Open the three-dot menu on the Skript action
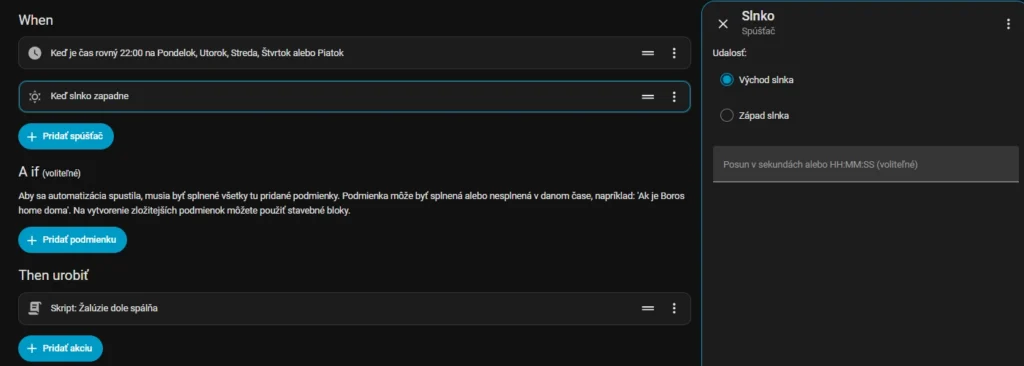This screenshot has width=1024, height=366. pos(674,308)
